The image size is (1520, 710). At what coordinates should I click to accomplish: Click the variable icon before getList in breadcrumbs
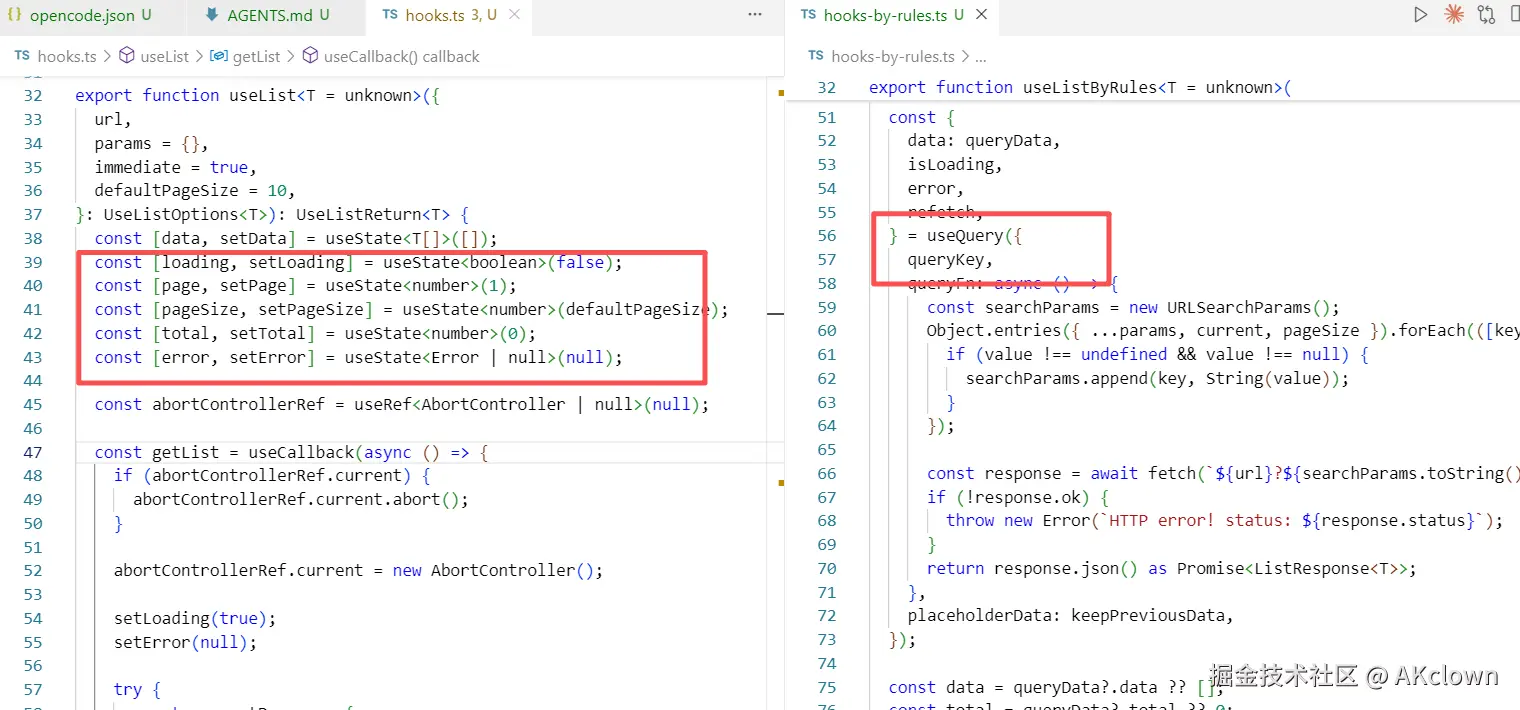[218, 57]
